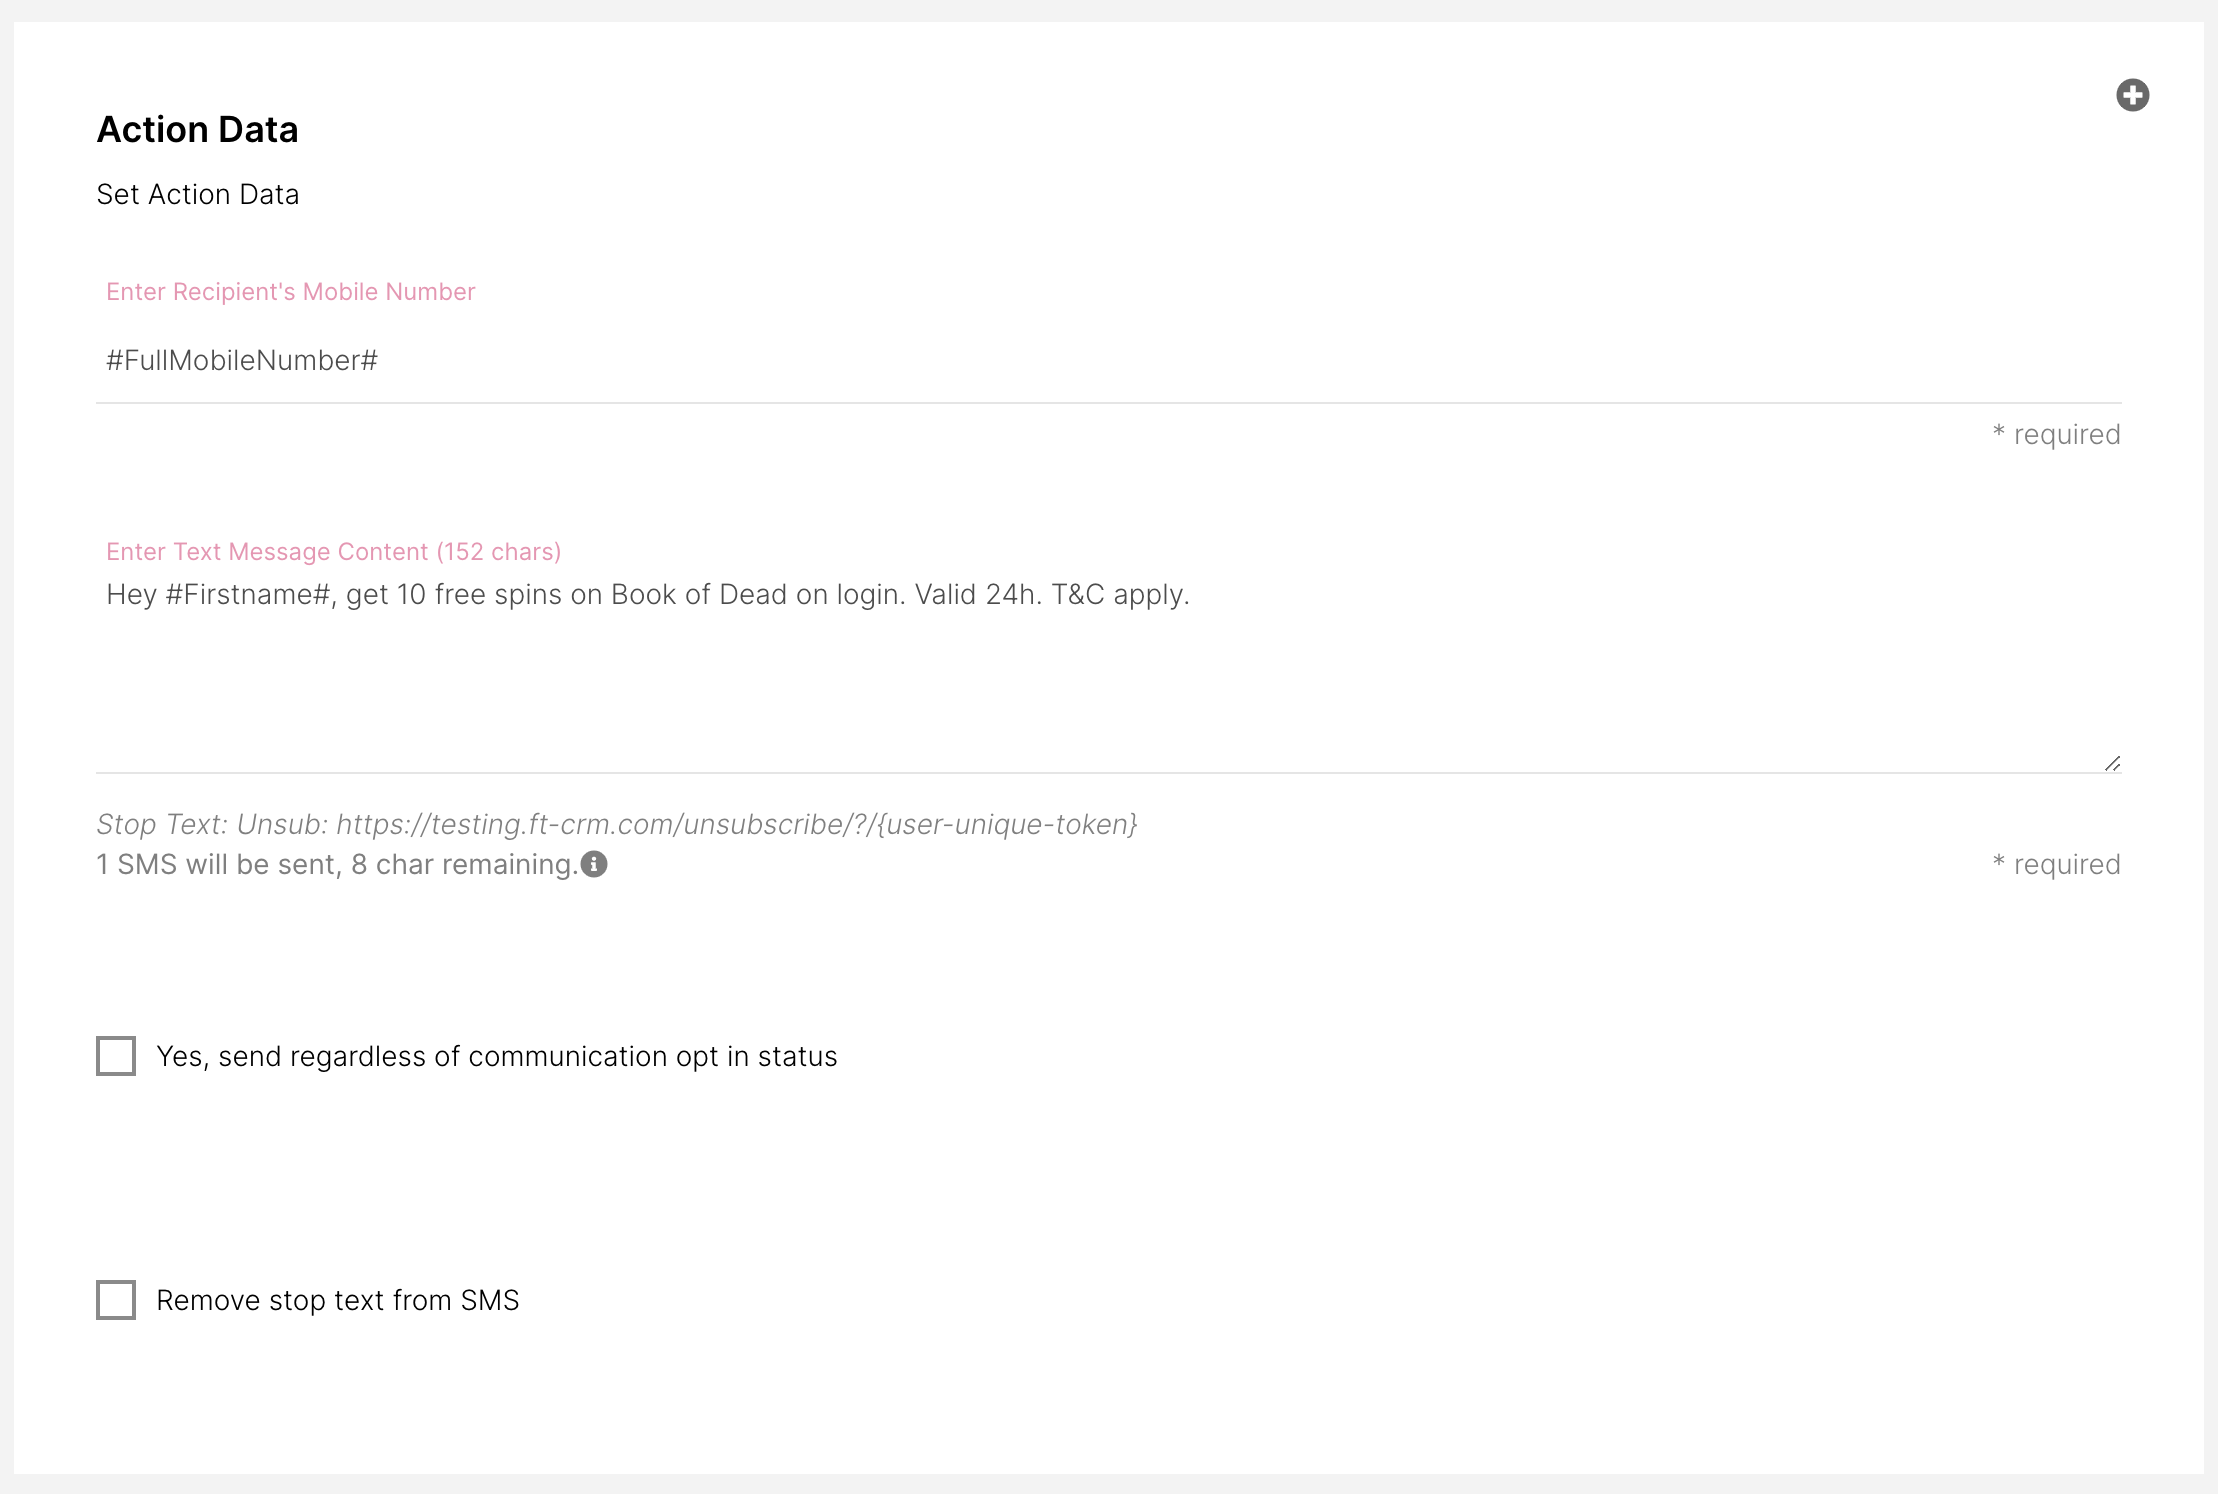The width and height of the screenshot is (2218, 1494).
Task: Click the '1 SMS will be sent' counter text
Action: 217,865
